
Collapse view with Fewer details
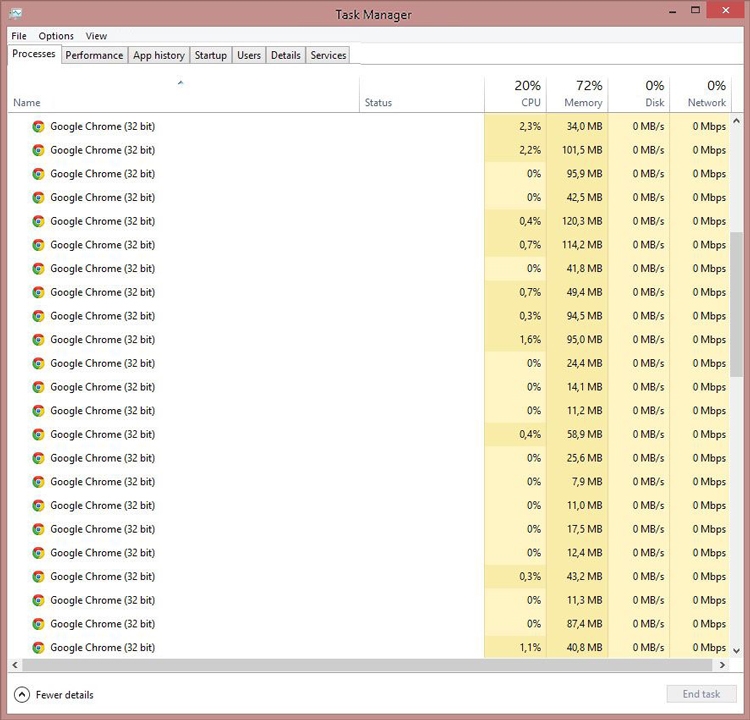pyautogui.click(x=54, y=695)
